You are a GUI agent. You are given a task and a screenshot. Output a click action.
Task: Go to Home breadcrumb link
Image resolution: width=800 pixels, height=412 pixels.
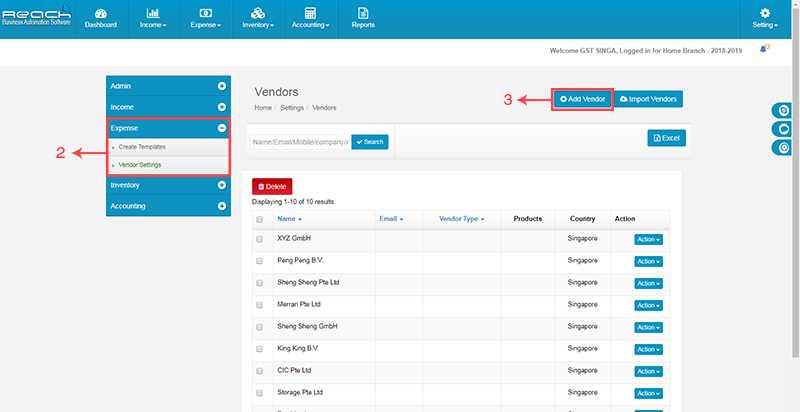263,108
